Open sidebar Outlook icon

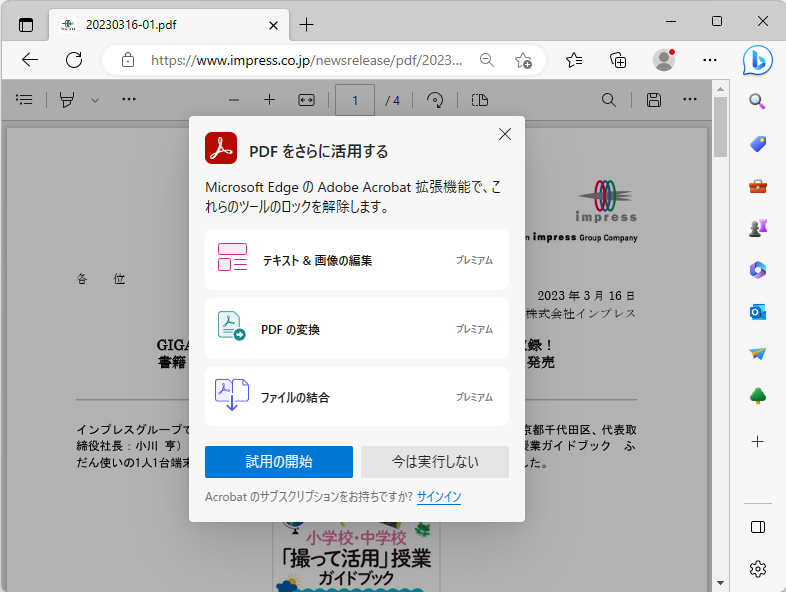(757, 312)
